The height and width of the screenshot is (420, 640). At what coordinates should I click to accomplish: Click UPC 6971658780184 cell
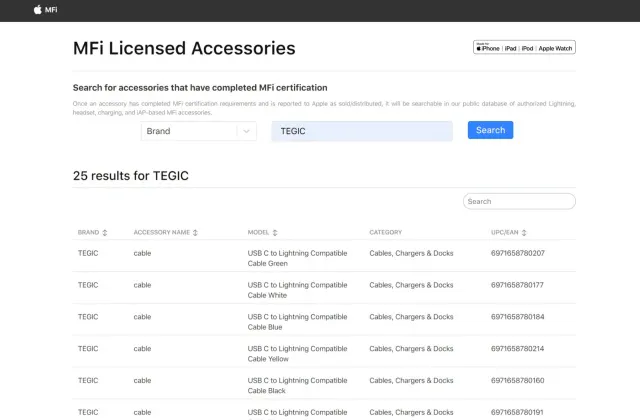point(518,317)
